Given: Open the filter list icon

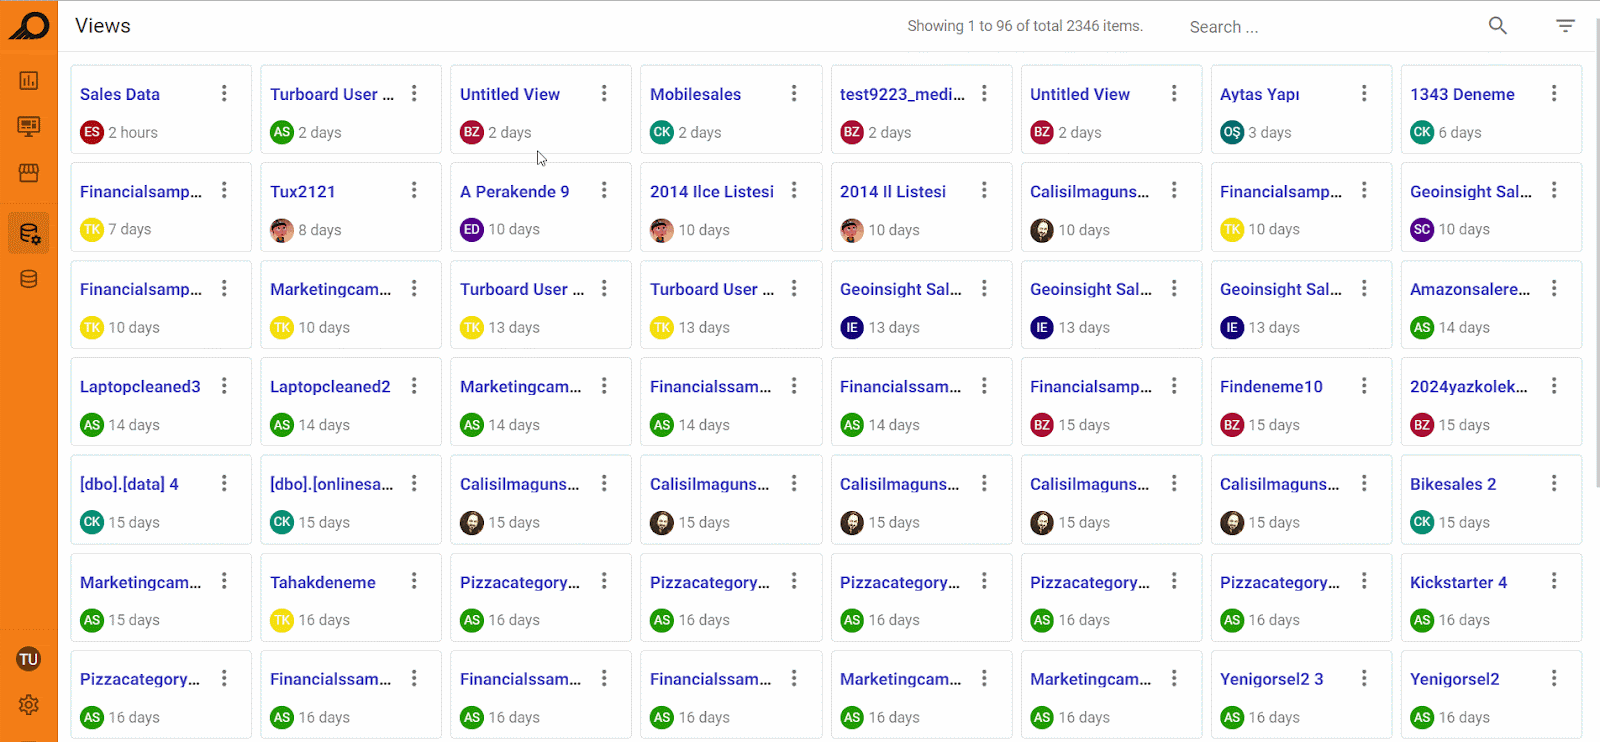Looking at the screenshot, I should click(x=1565, y=26).
